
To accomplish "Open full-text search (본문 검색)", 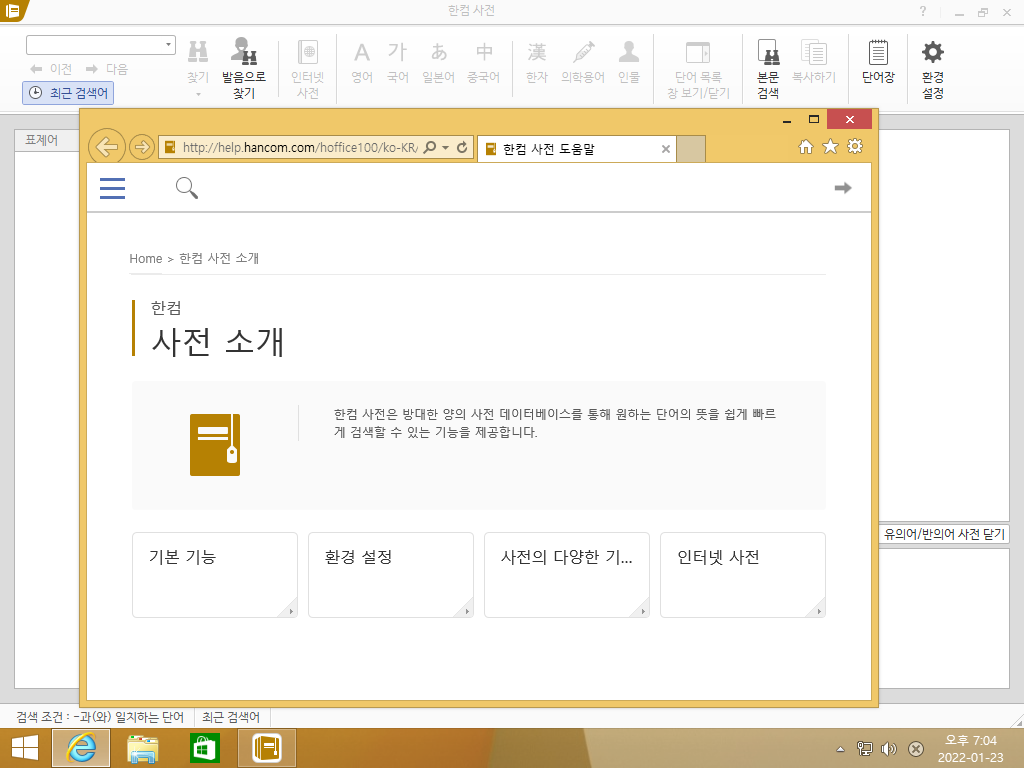I will coord(768,69).
